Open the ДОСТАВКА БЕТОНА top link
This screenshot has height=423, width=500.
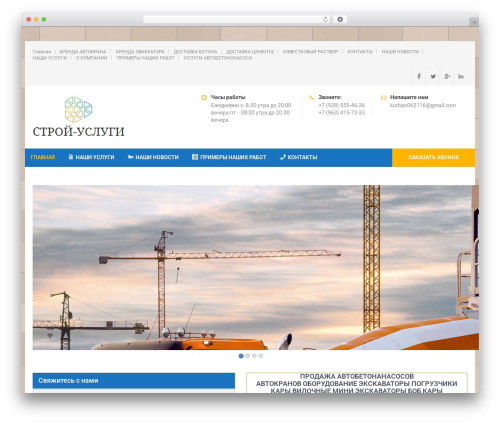195,52
